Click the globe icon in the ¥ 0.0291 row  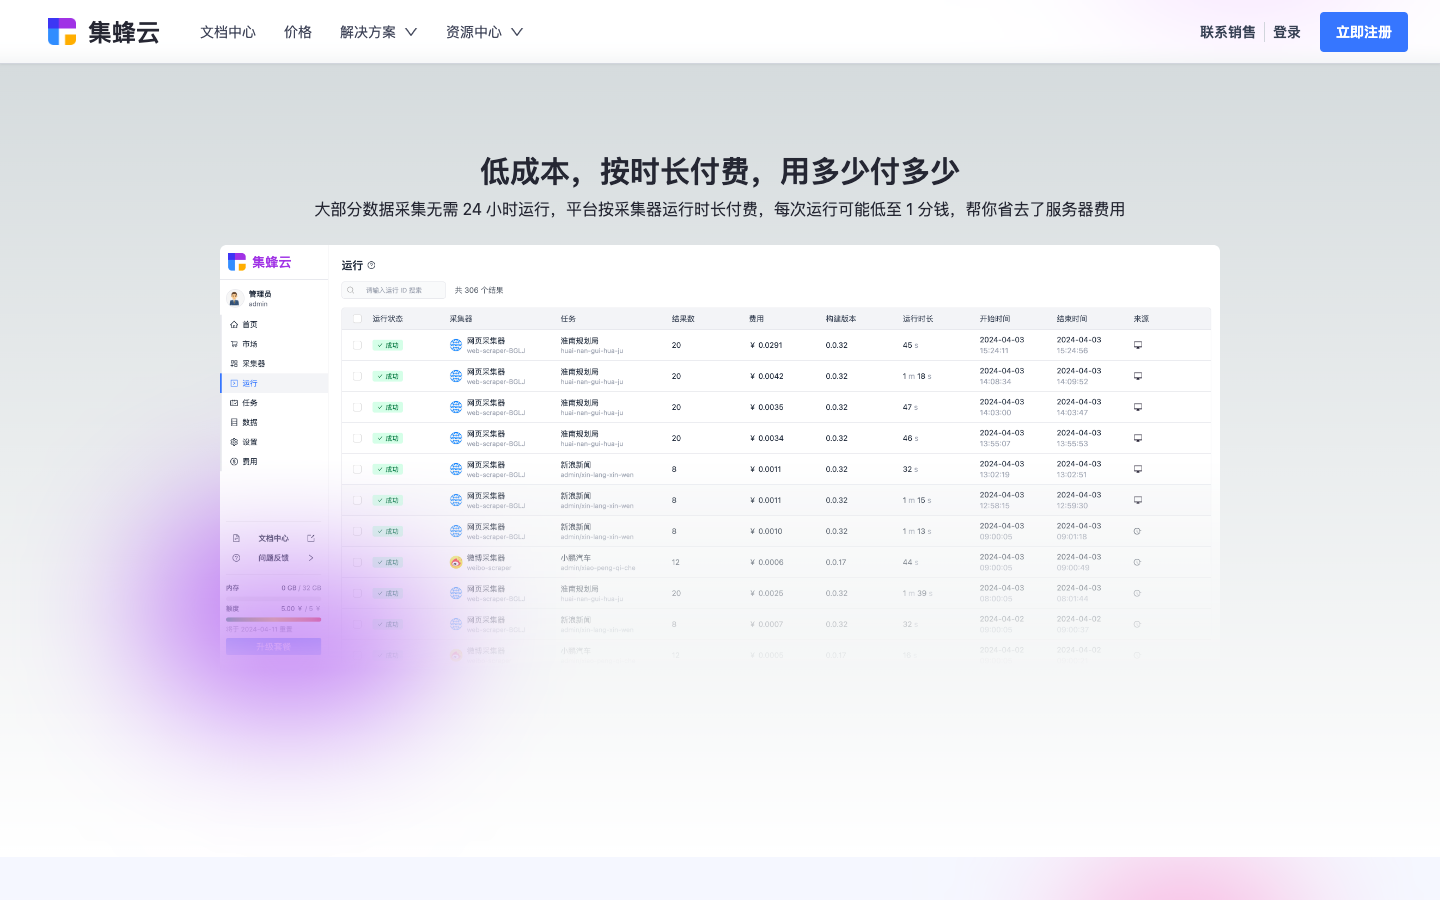(456, 345)
